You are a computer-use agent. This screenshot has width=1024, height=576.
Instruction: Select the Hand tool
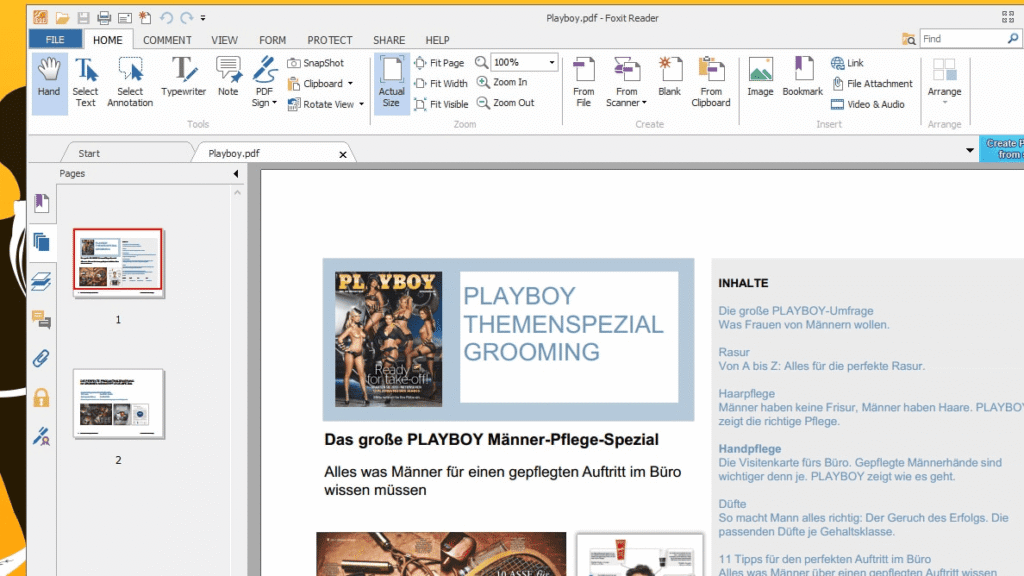(x=49, y=84)
